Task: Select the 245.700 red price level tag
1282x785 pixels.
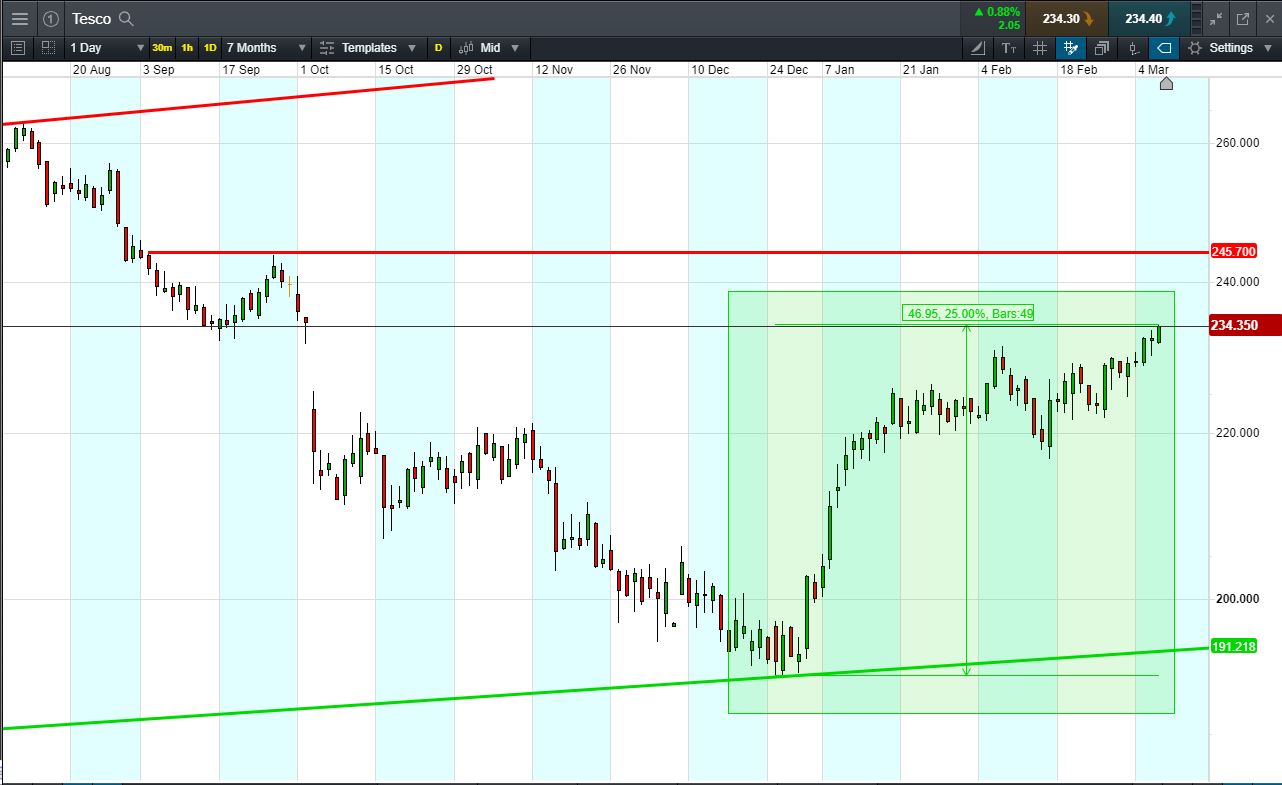Action: (x=1234, y=251)
